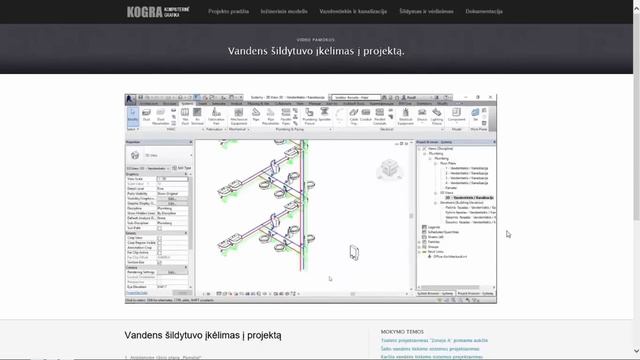
Task: Expand the Groups node in Project Browser
Action: (x=420, y=247)
